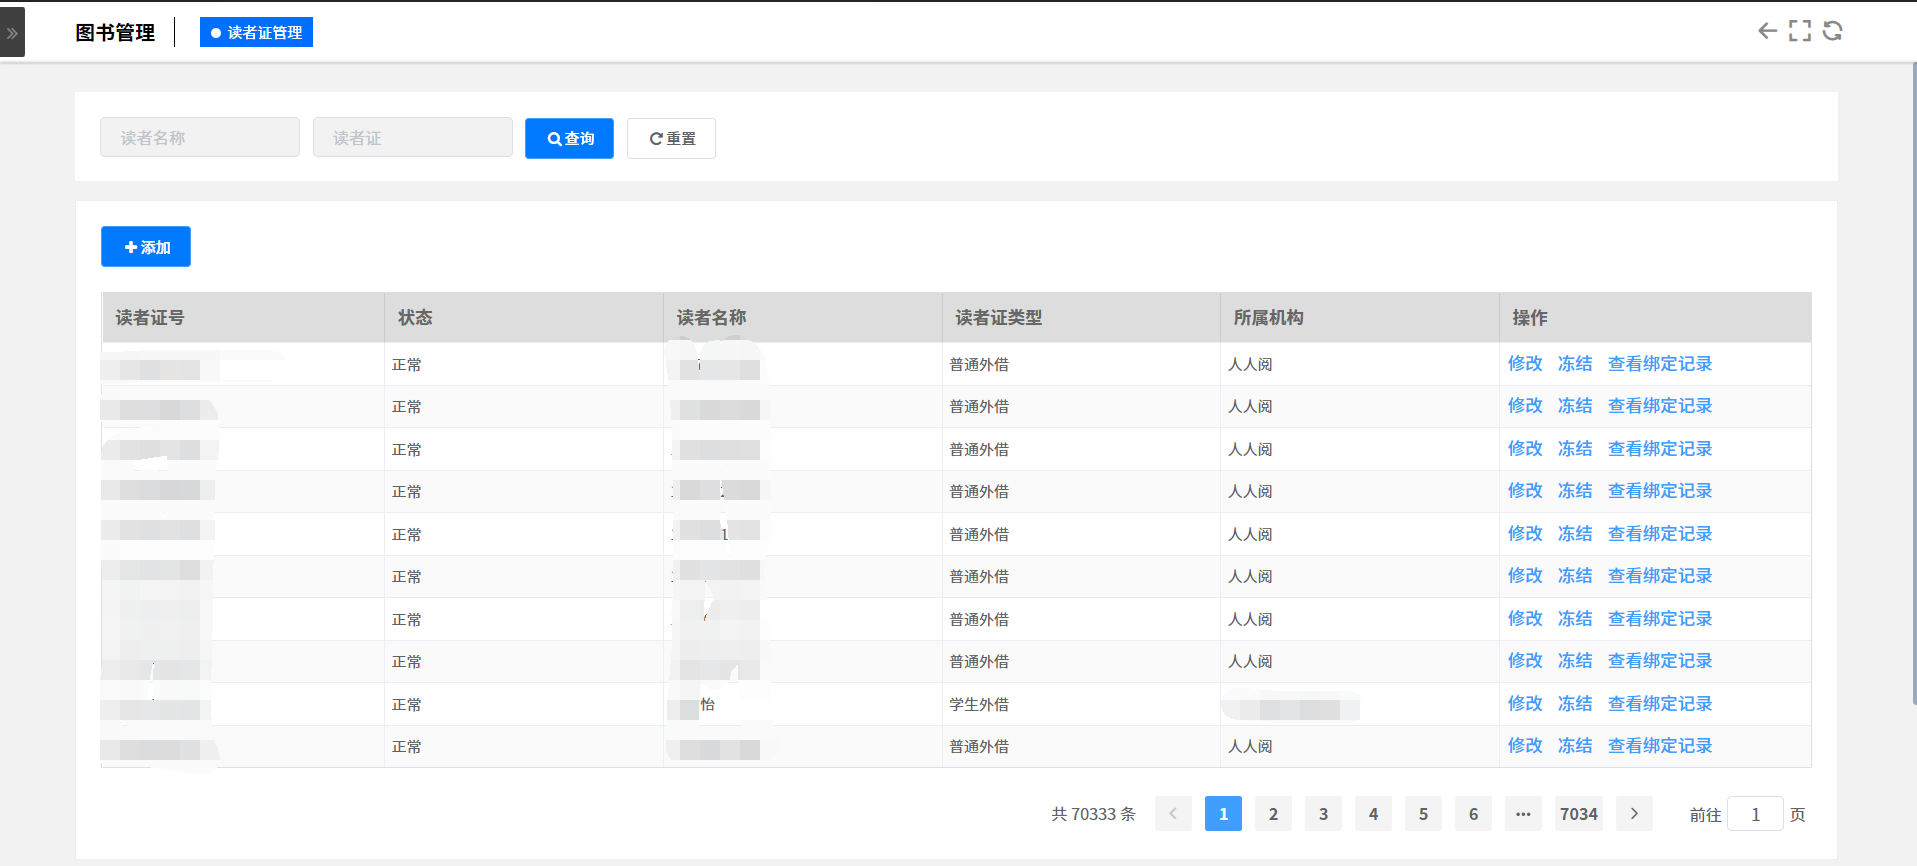
Task: Jump to last page 7034
Action: click(x=1578, y=814)
